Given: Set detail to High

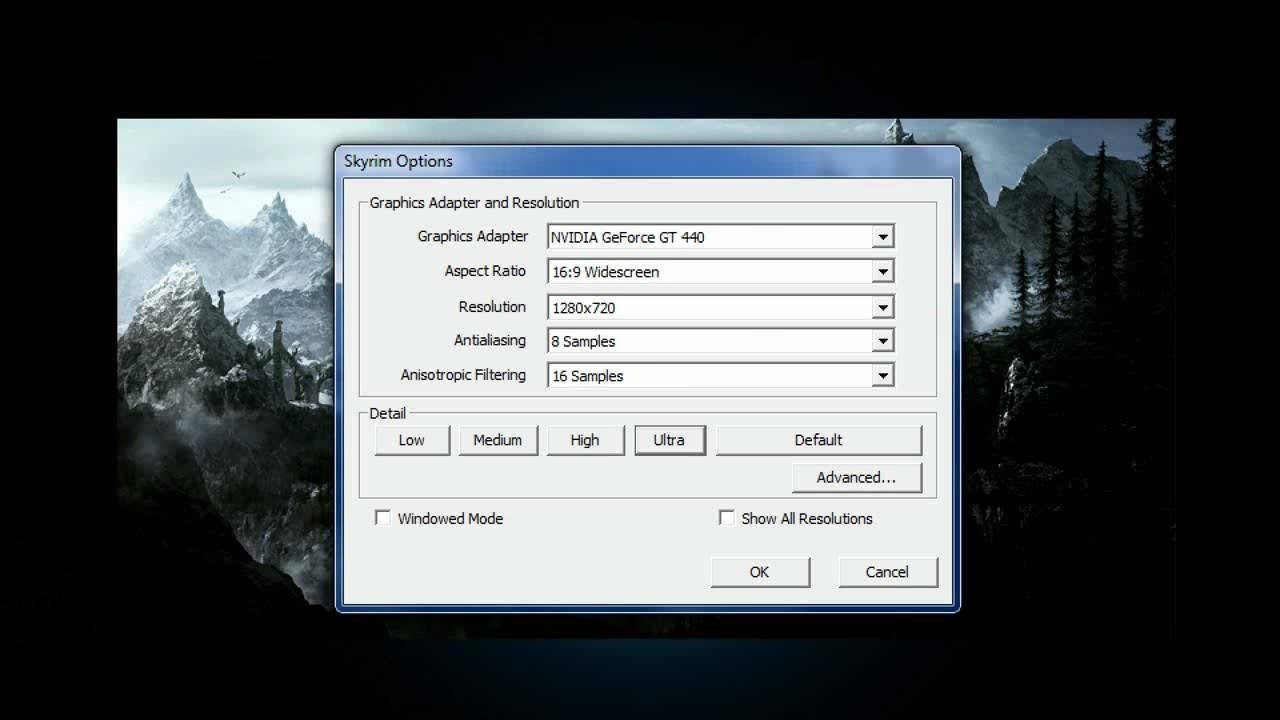Looking at the screenshot, I should (585, 440).
